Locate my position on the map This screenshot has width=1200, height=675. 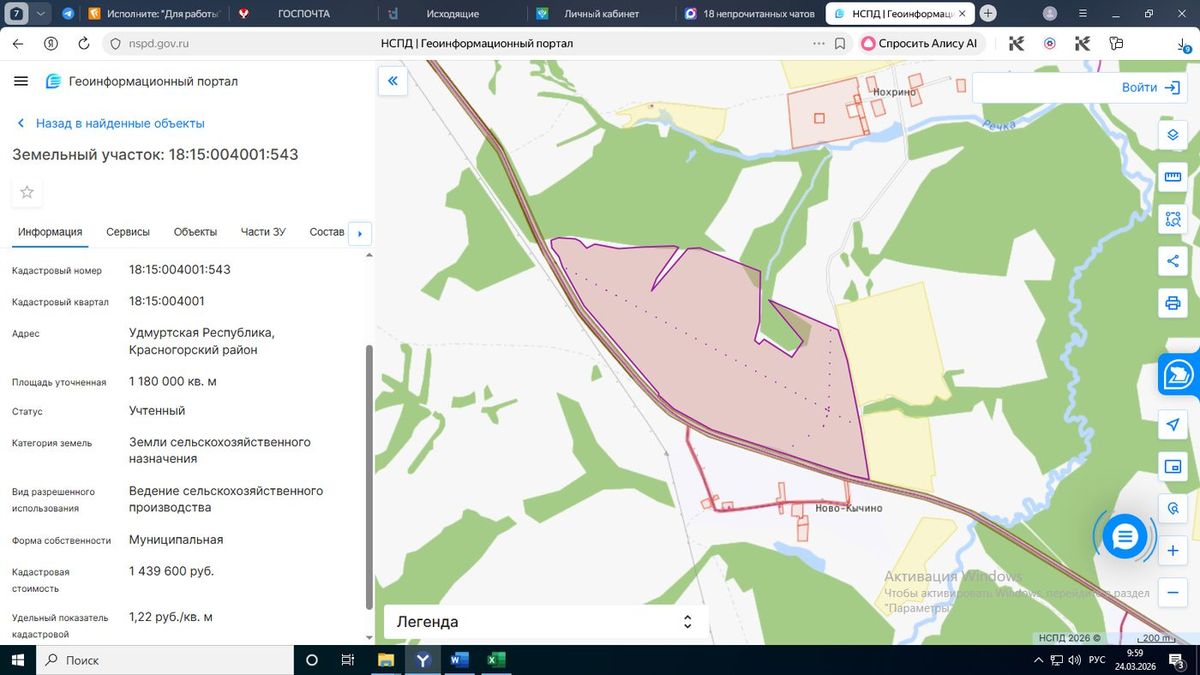[x=1173, y=425]
